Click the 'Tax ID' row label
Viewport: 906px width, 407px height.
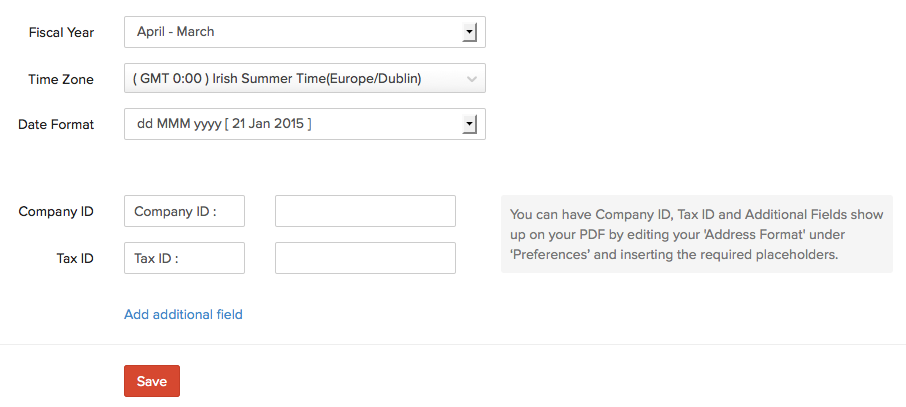pyautogui.click(x=75, y=258)
